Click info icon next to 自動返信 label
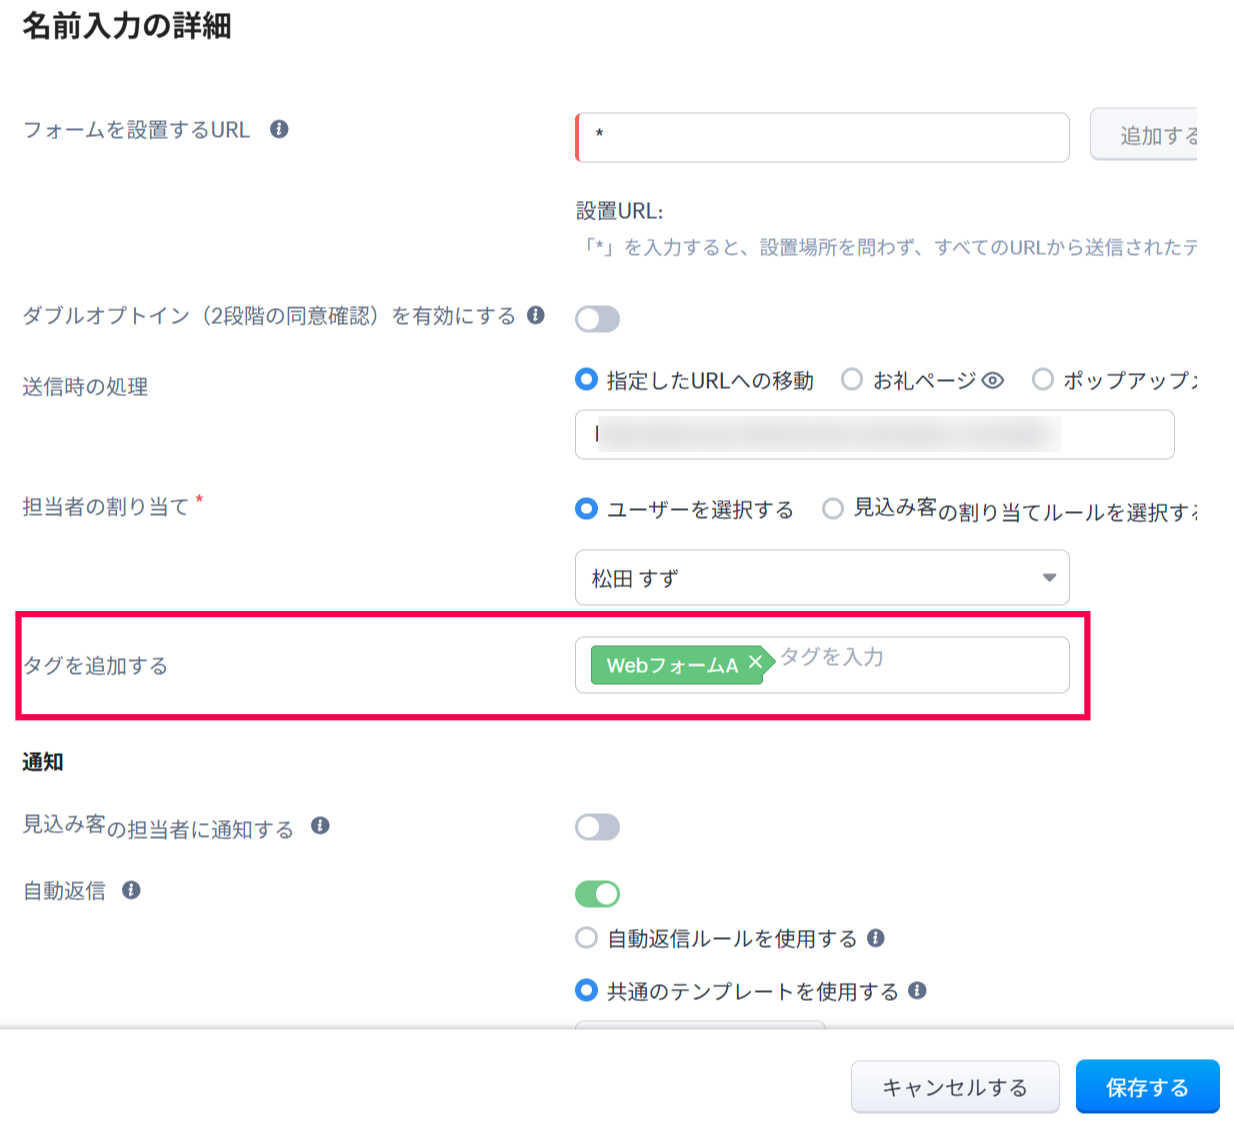This screenshot has height=1122, width=1234. tap(131, 890)
